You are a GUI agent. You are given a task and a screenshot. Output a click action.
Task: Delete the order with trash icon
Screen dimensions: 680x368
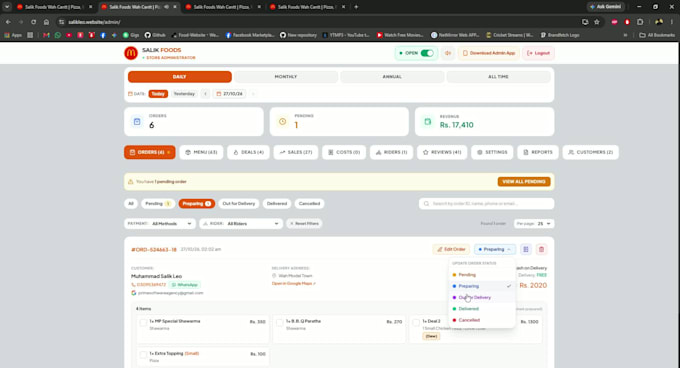pos(541,249)
